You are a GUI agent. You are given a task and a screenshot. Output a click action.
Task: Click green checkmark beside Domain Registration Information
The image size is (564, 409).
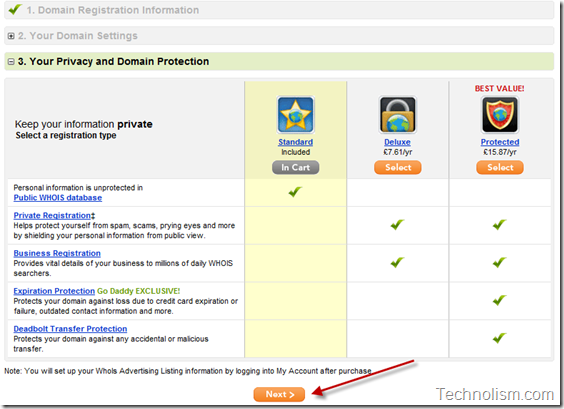(x=15, y=9)
